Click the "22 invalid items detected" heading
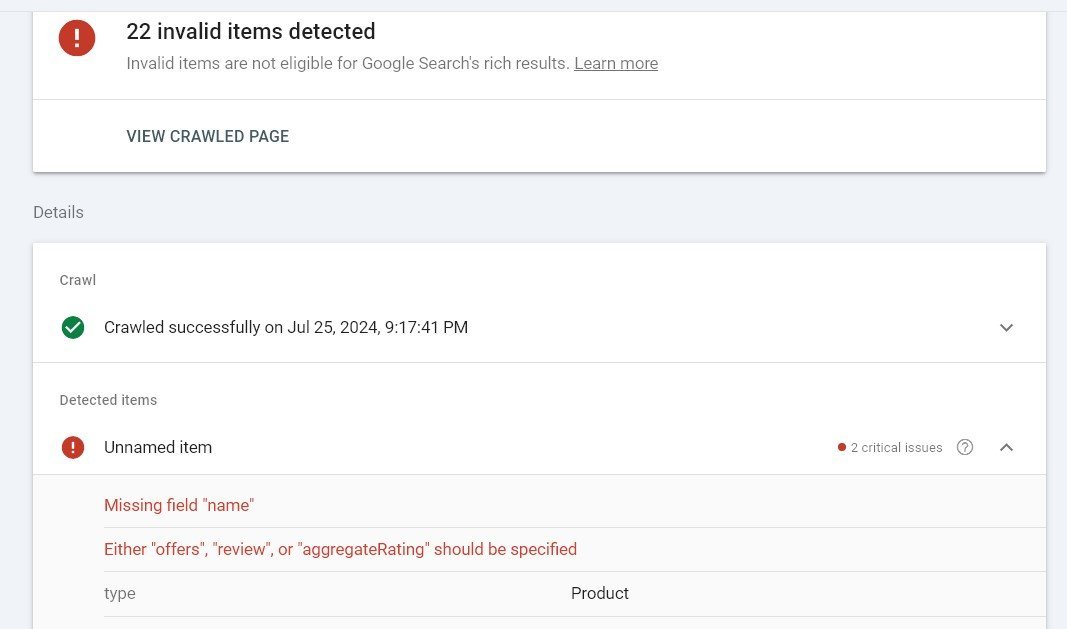This screenshot has height=629, width=1067. click(251, 31)
